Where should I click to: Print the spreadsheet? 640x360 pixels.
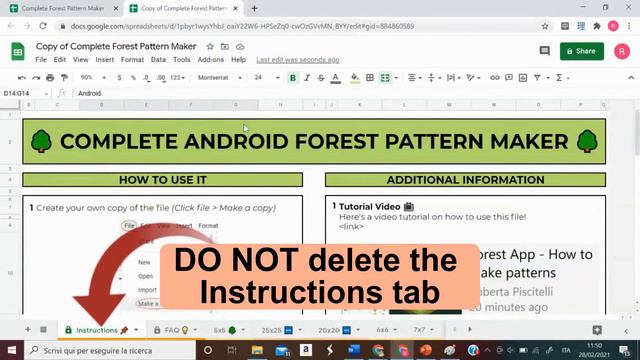tap(50, 78)
